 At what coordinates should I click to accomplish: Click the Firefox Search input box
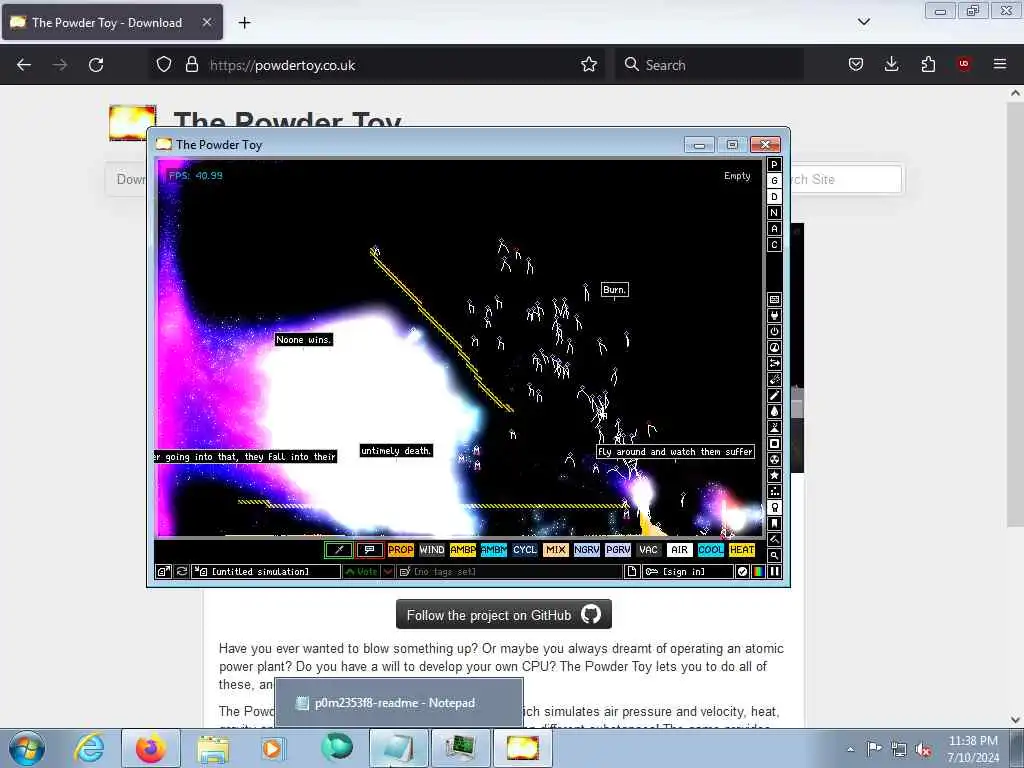[x=709, y=65]
